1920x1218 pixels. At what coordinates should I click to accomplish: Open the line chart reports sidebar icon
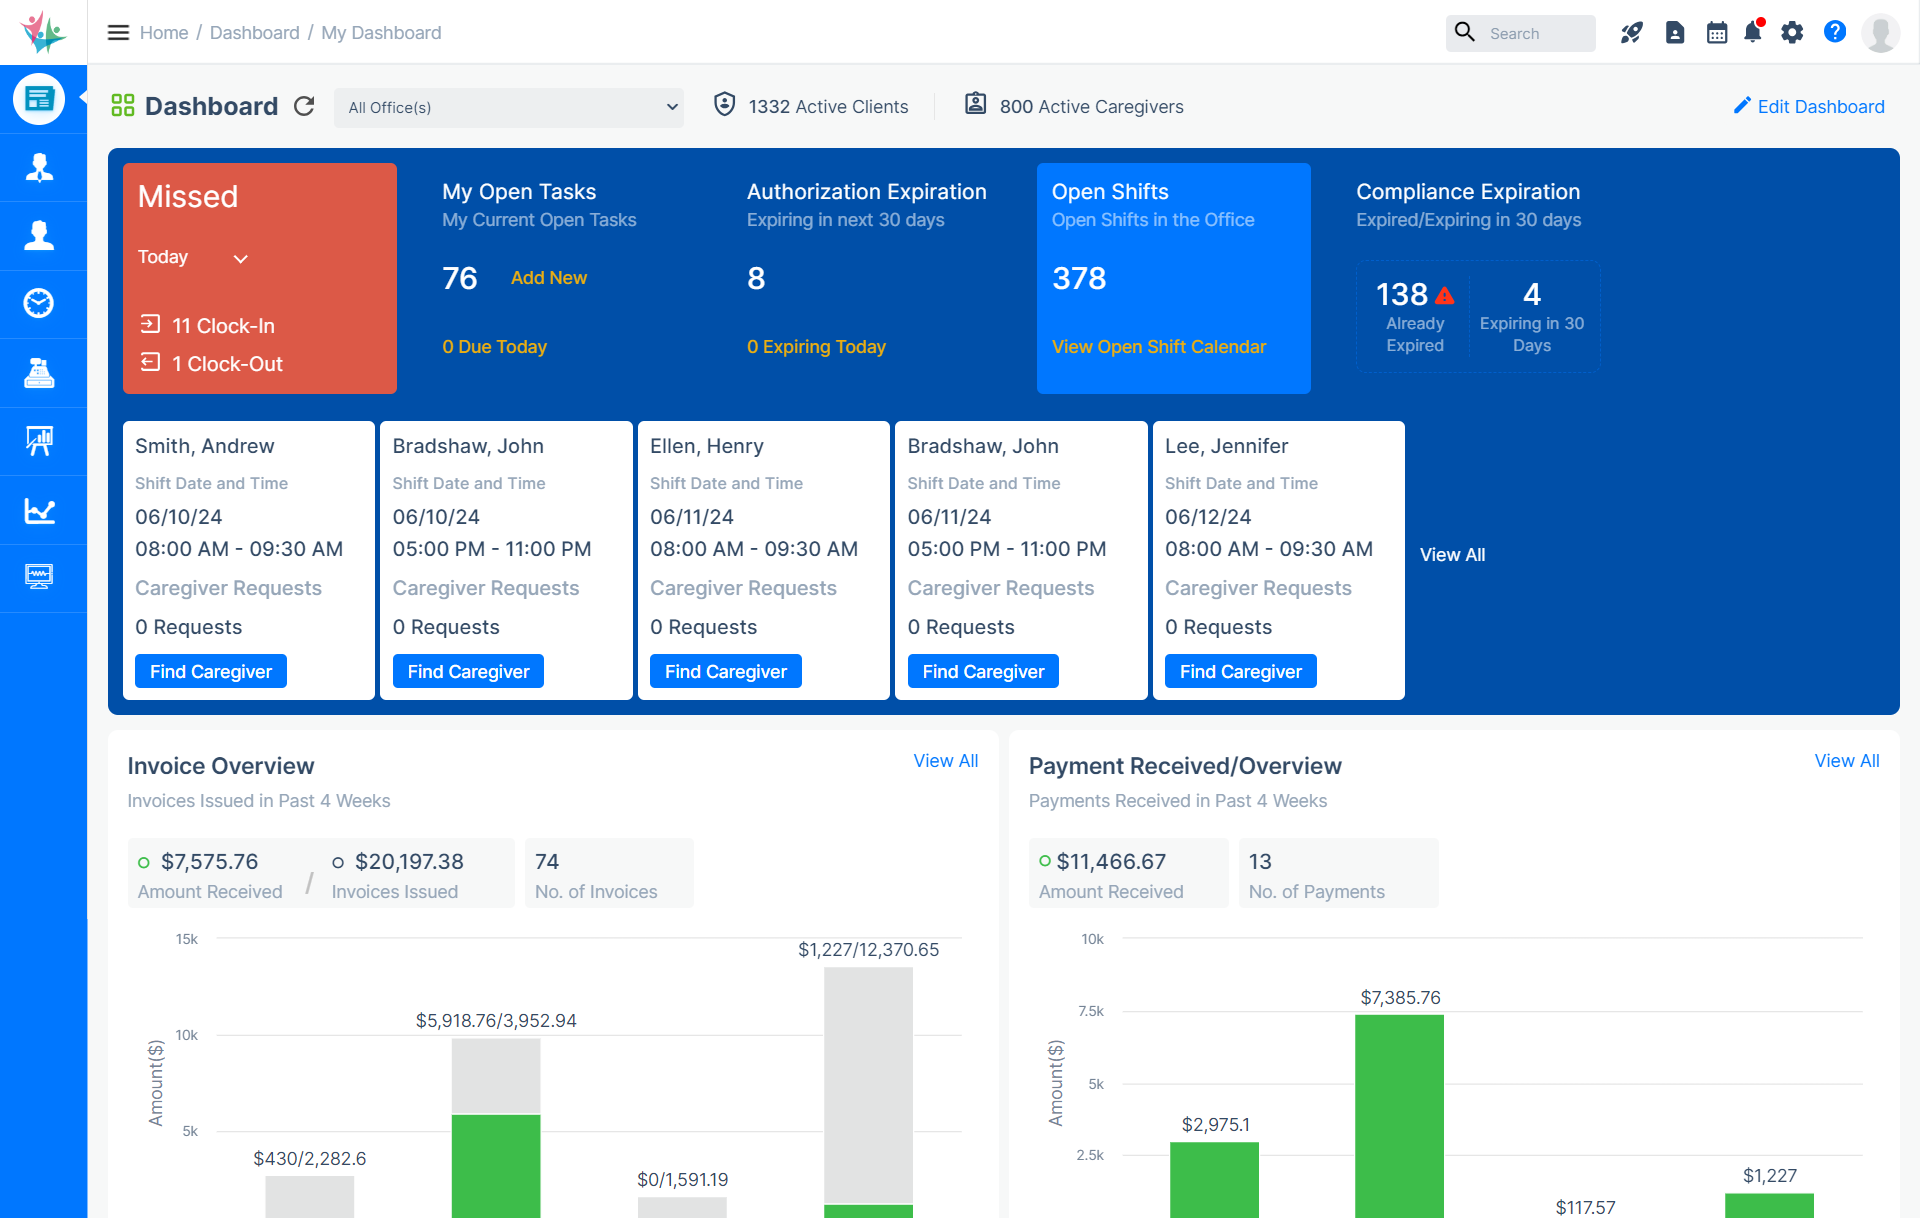coord(39,510)
